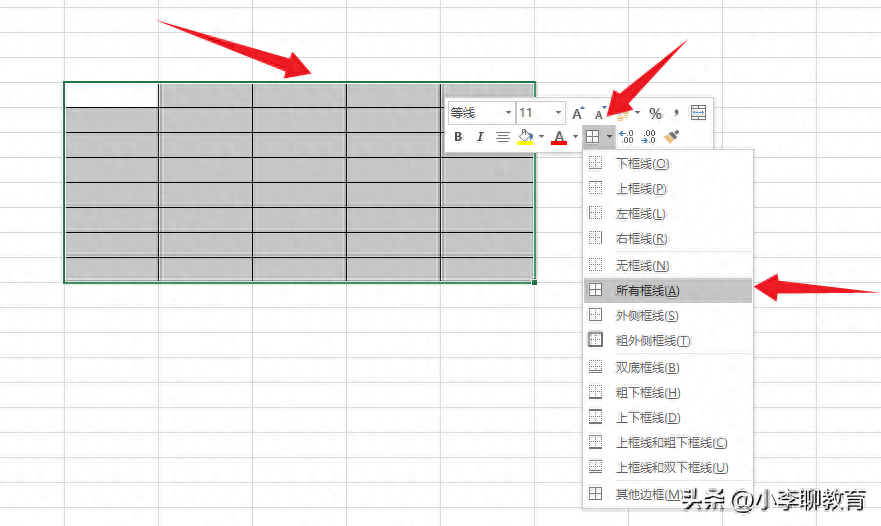
Task: Expand the font color palette arrow
Action: (x=575, y=137)
